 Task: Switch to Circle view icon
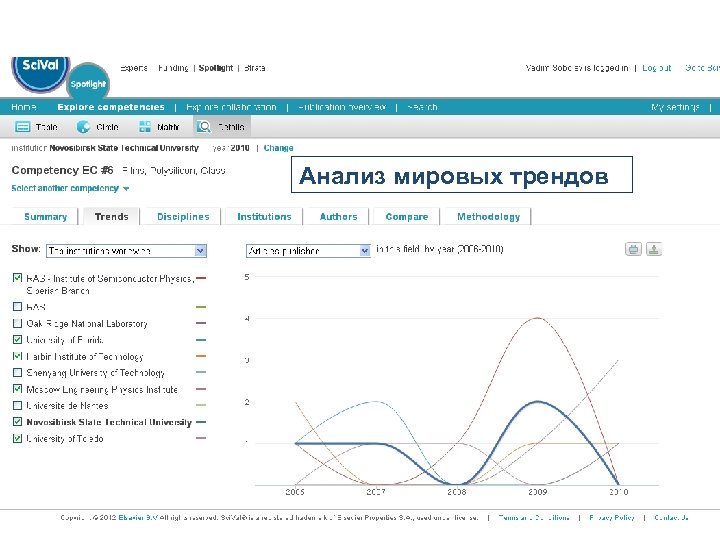[83, 127]
